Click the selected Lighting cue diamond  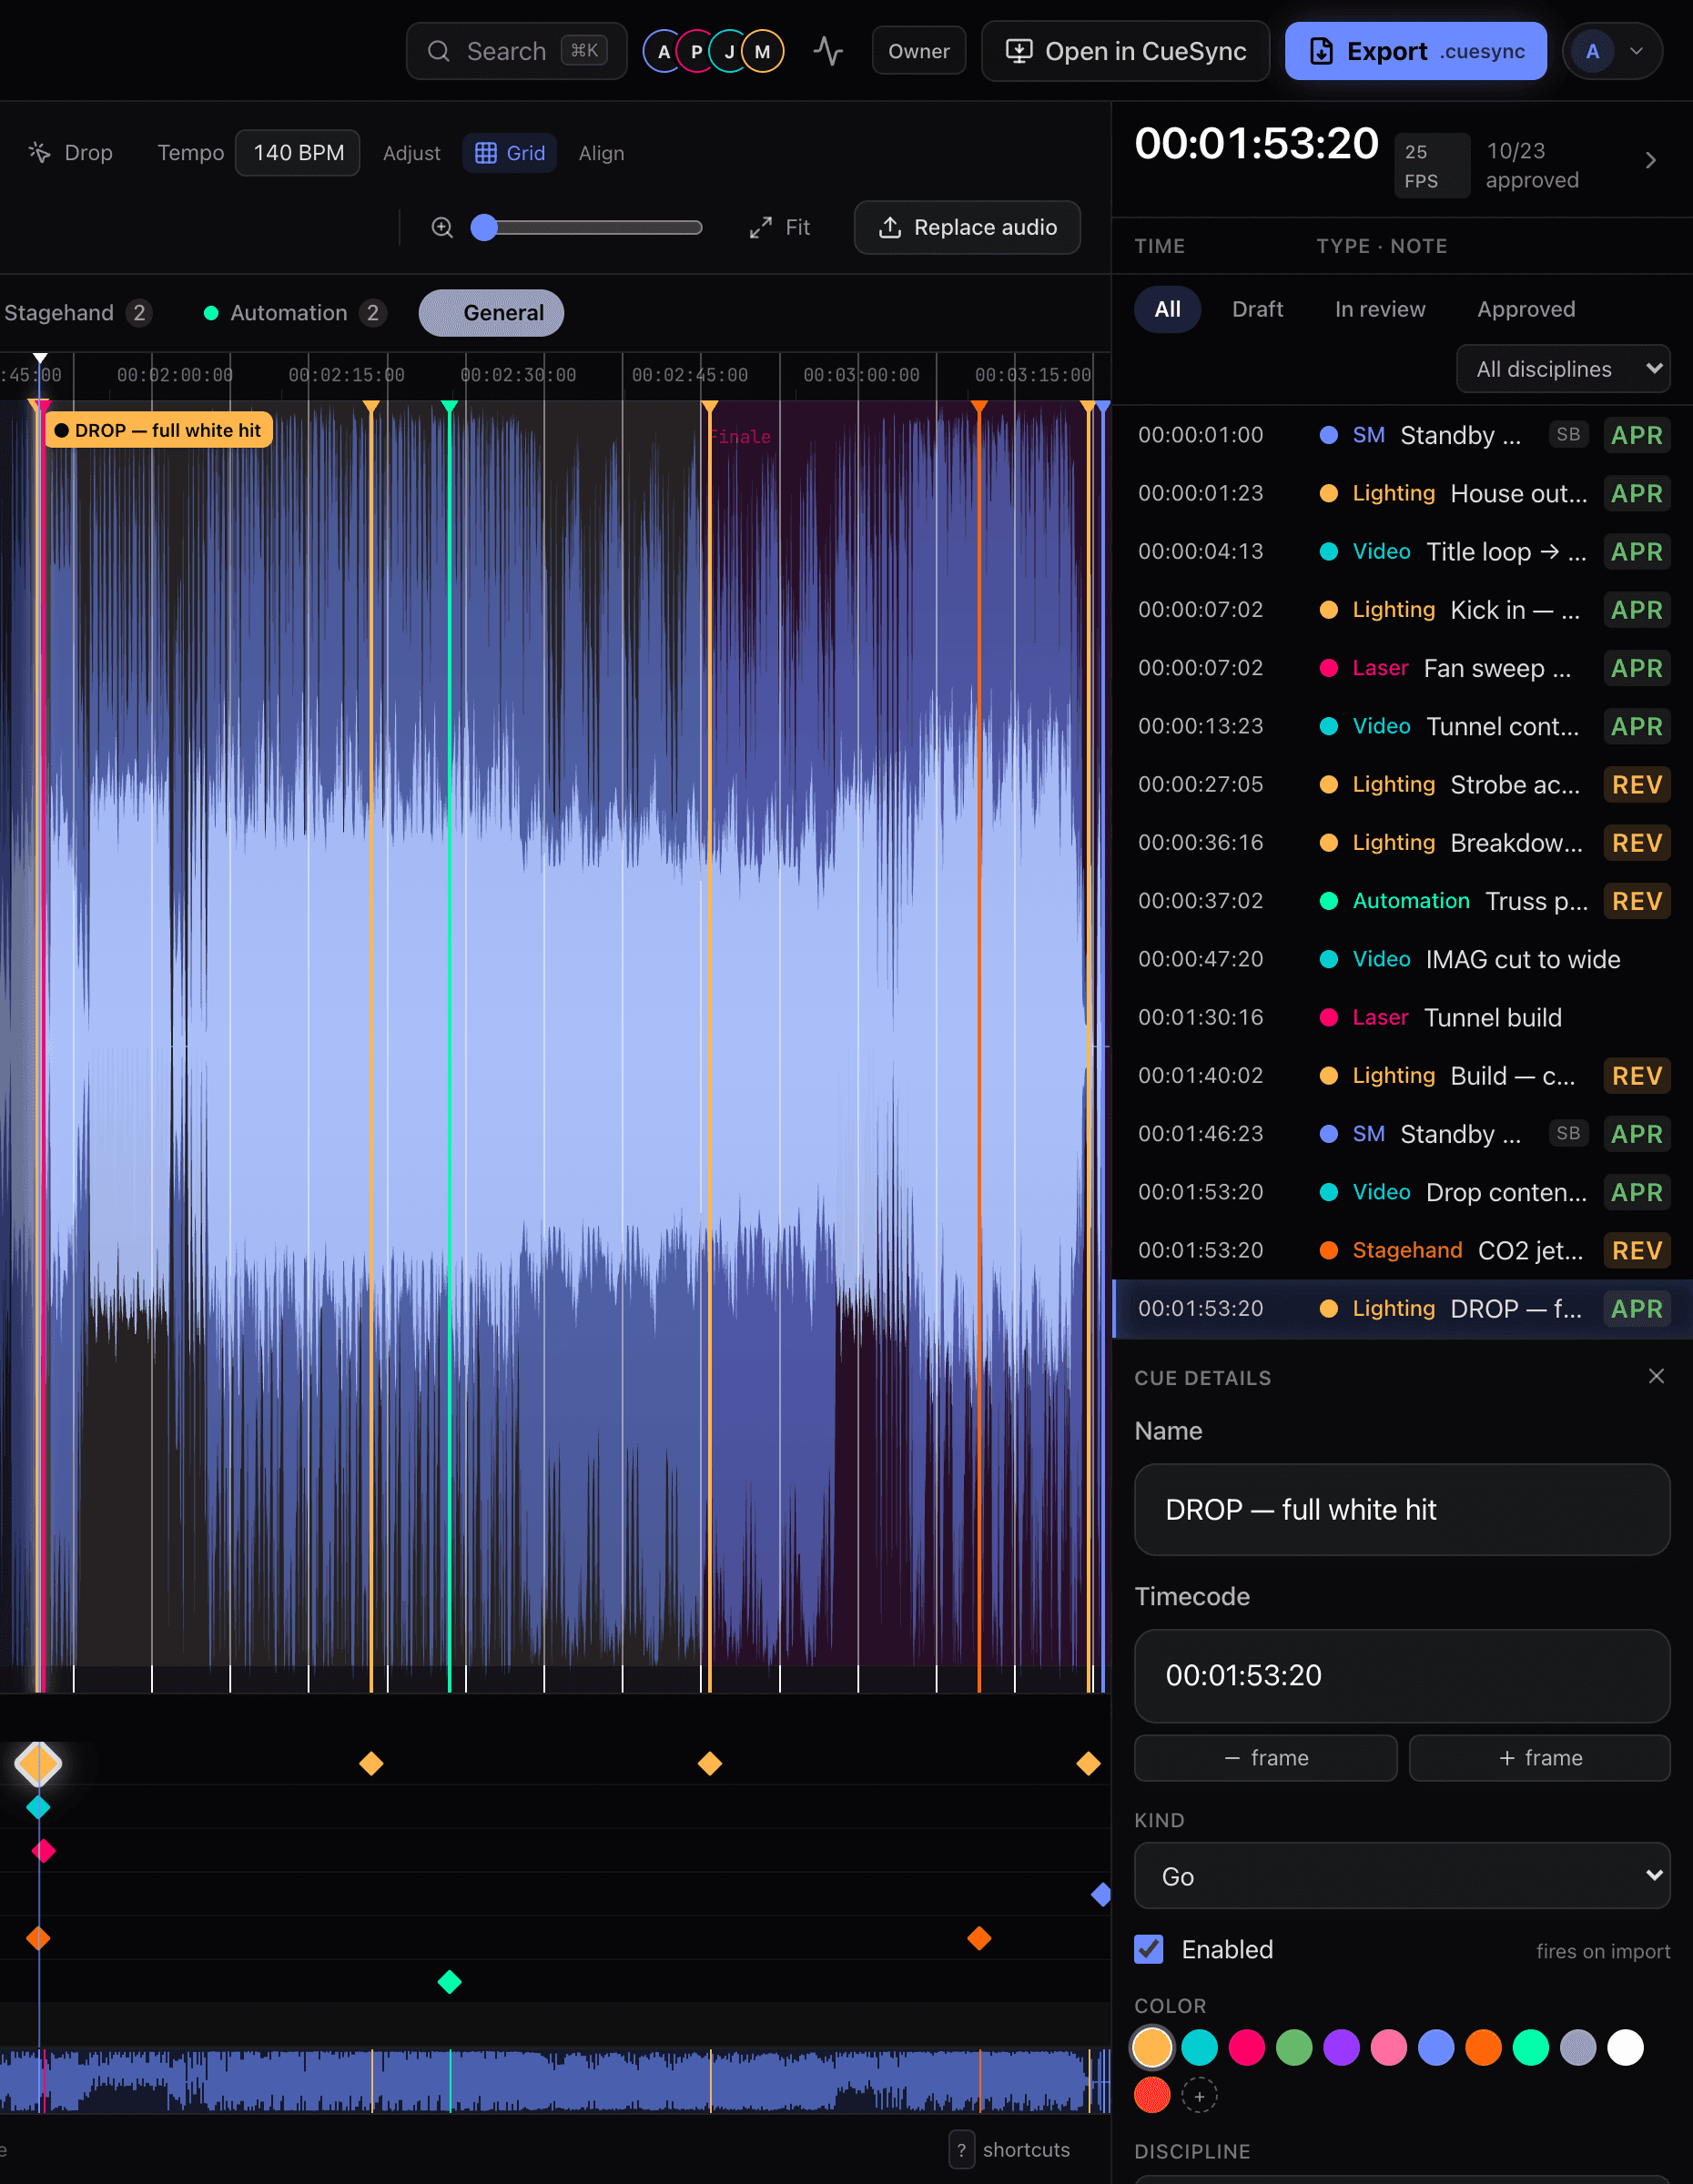click(38, 1763)
